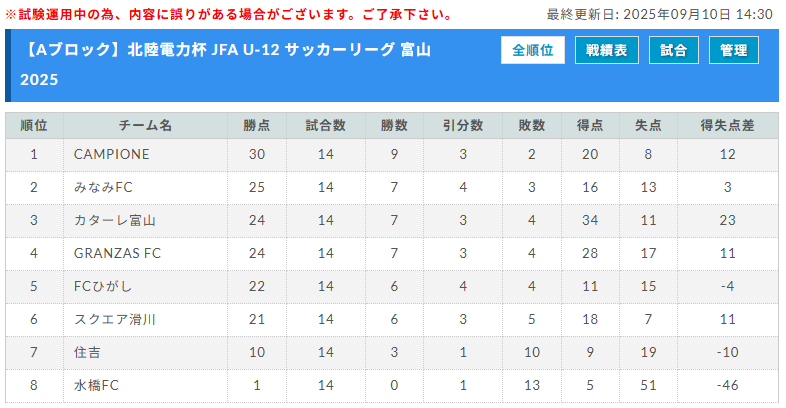
Task: Click スクエア滑川 team name
Action: click(x=115, y=319)
